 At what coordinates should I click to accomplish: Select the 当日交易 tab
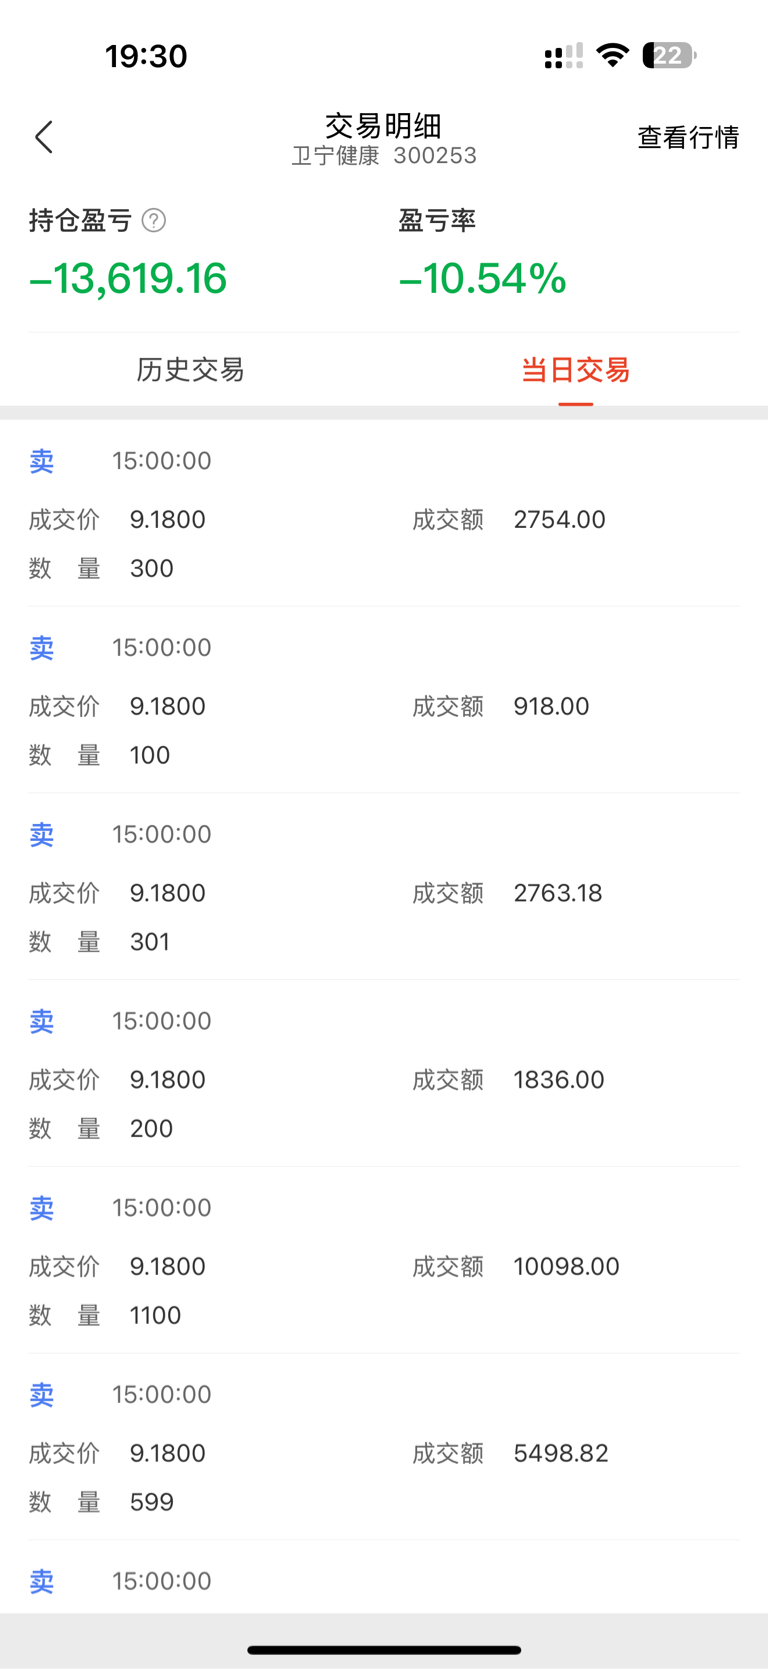(x=575, y=370)
